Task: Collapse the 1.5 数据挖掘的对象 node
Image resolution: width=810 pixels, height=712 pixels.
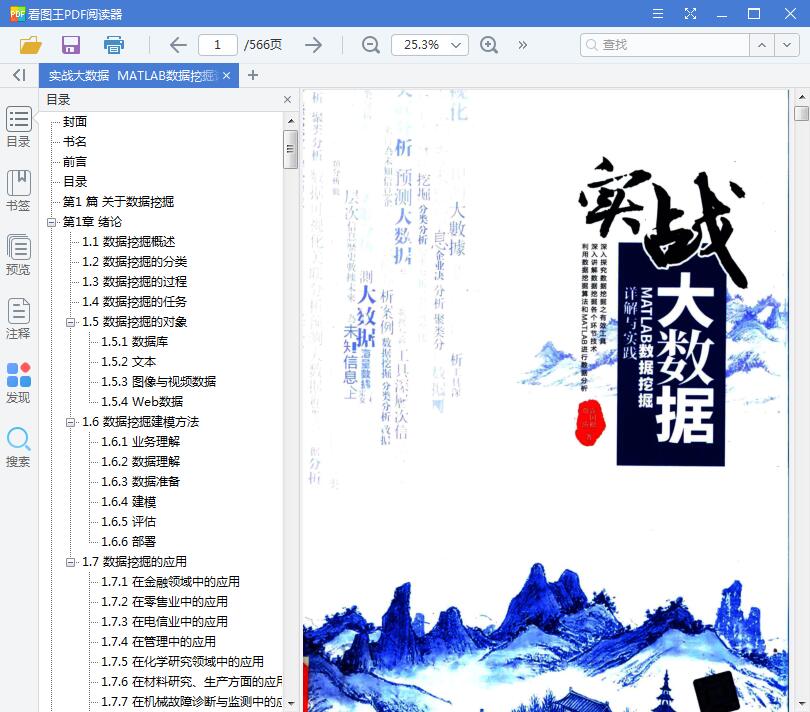Action: pos(70,322)
